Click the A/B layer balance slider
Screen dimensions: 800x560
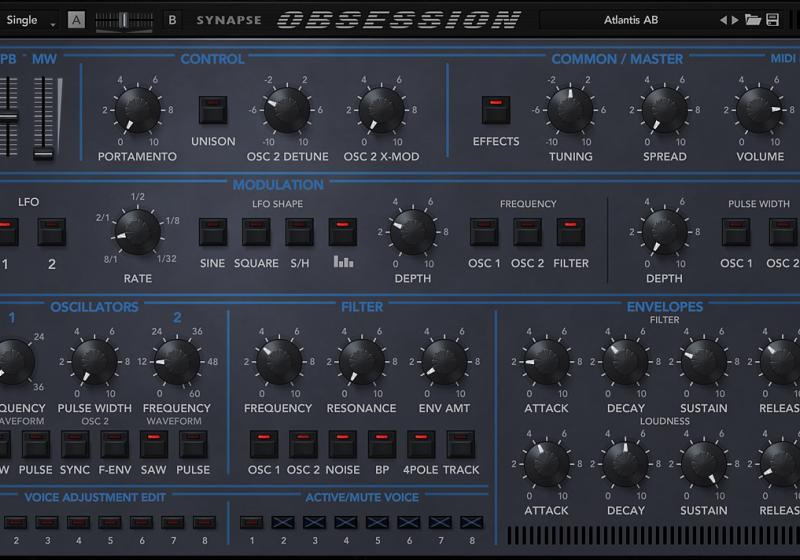[x=124, y=20]
